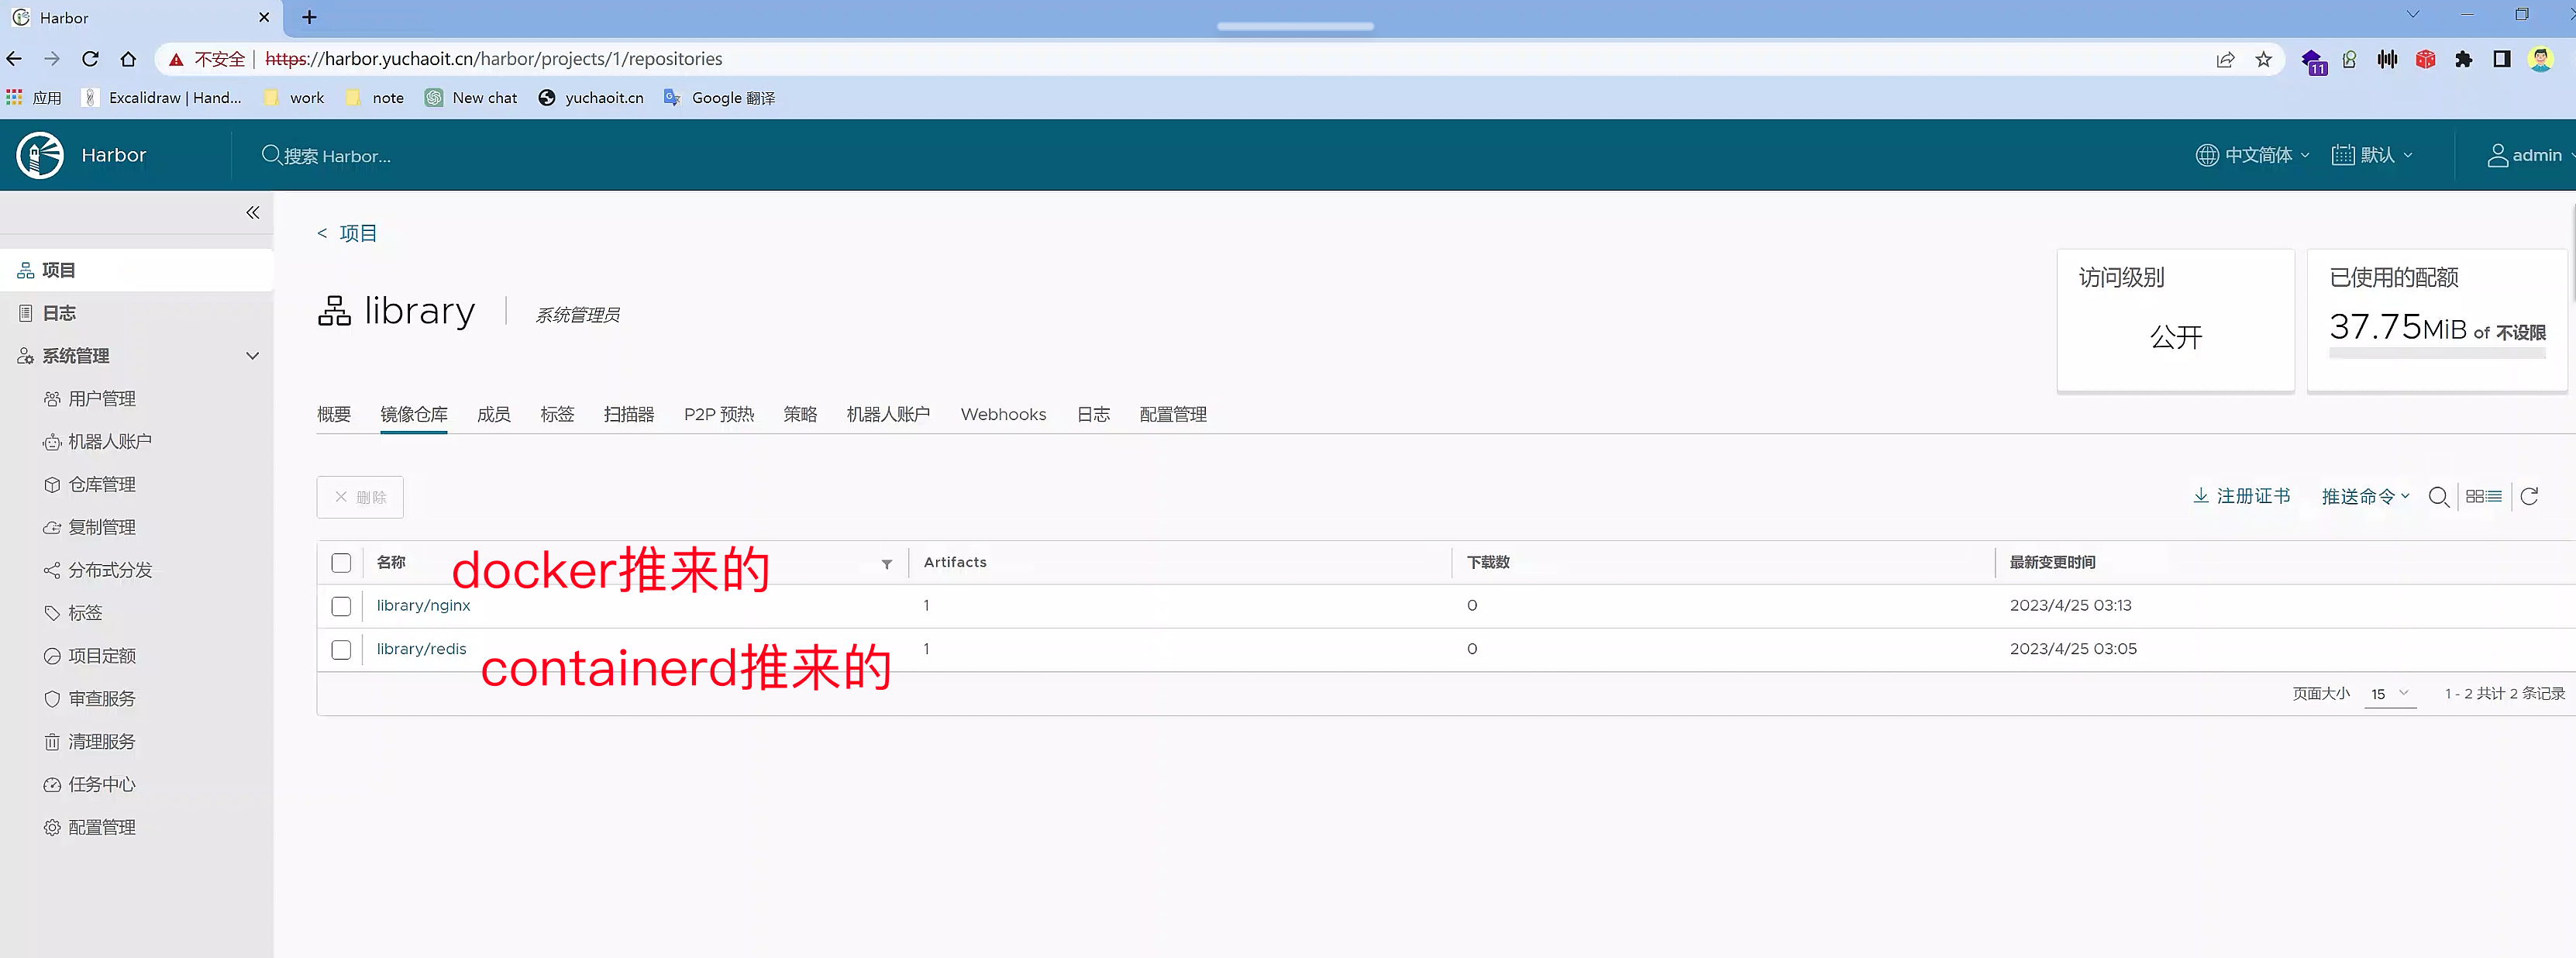Click the repository search magnifier icon
Screen dimensions: 2576x958
point(2438,497)
